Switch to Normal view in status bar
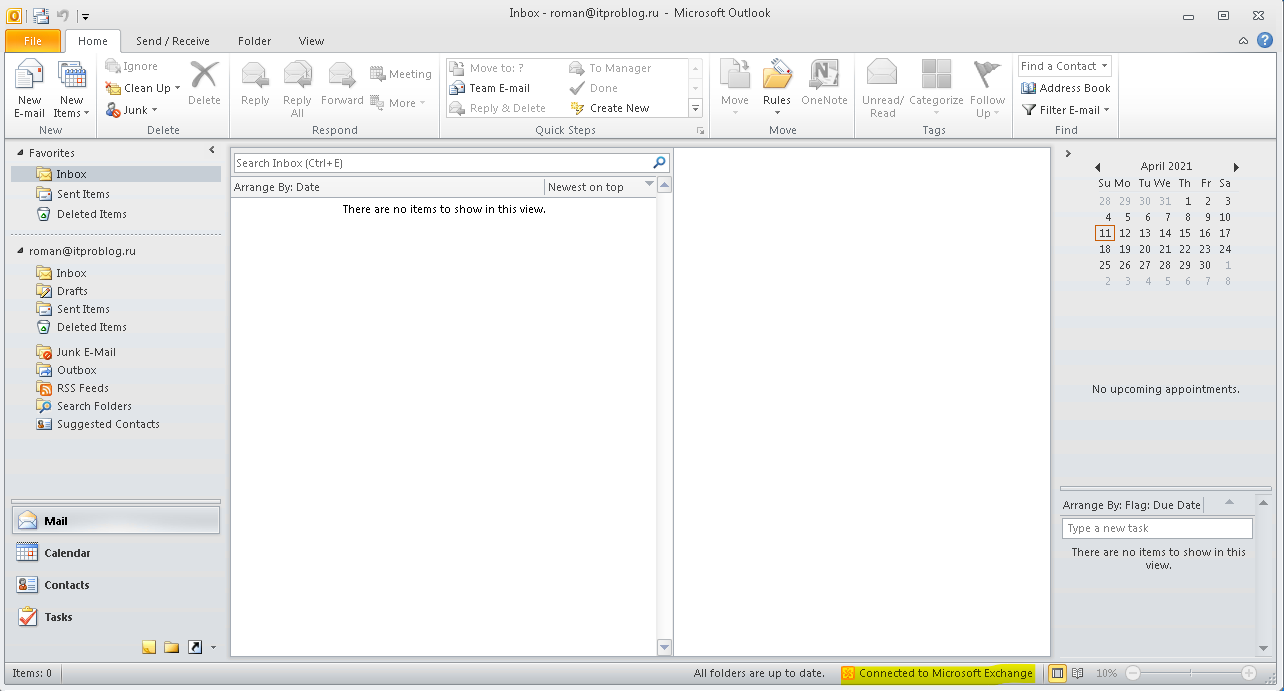Screen dimensions: 1284x691 point(1057,673)
